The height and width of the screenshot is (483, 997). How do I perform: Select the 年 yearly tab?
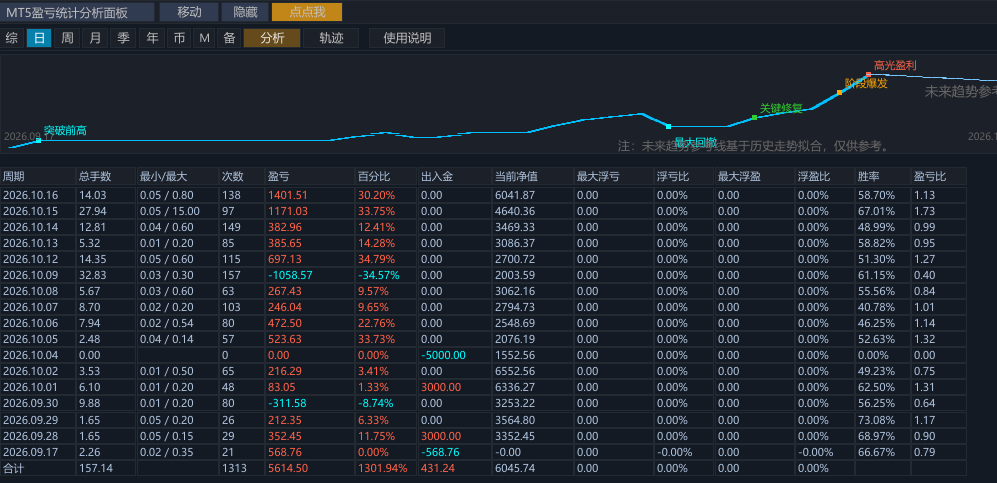click(x=153, y=38)
